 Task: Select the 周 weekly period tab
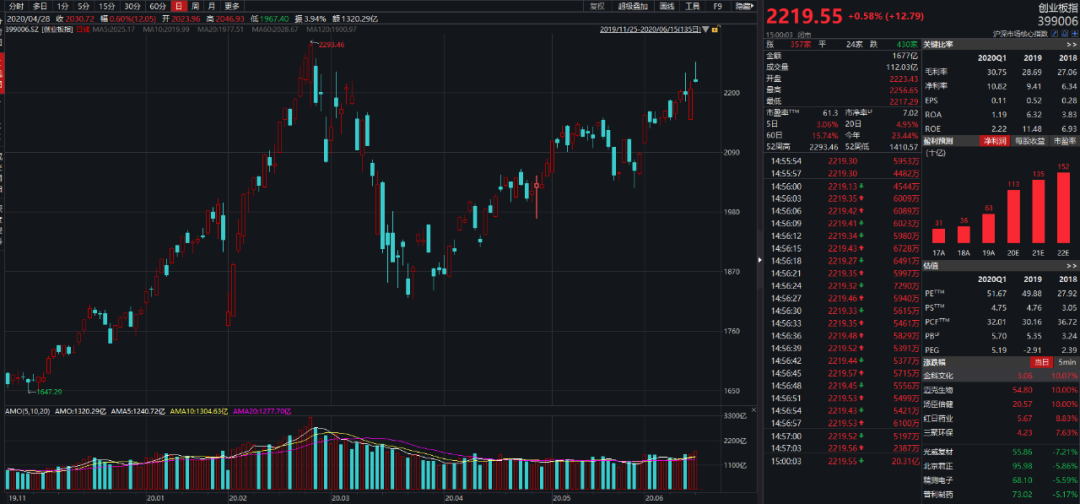point(195,6)
